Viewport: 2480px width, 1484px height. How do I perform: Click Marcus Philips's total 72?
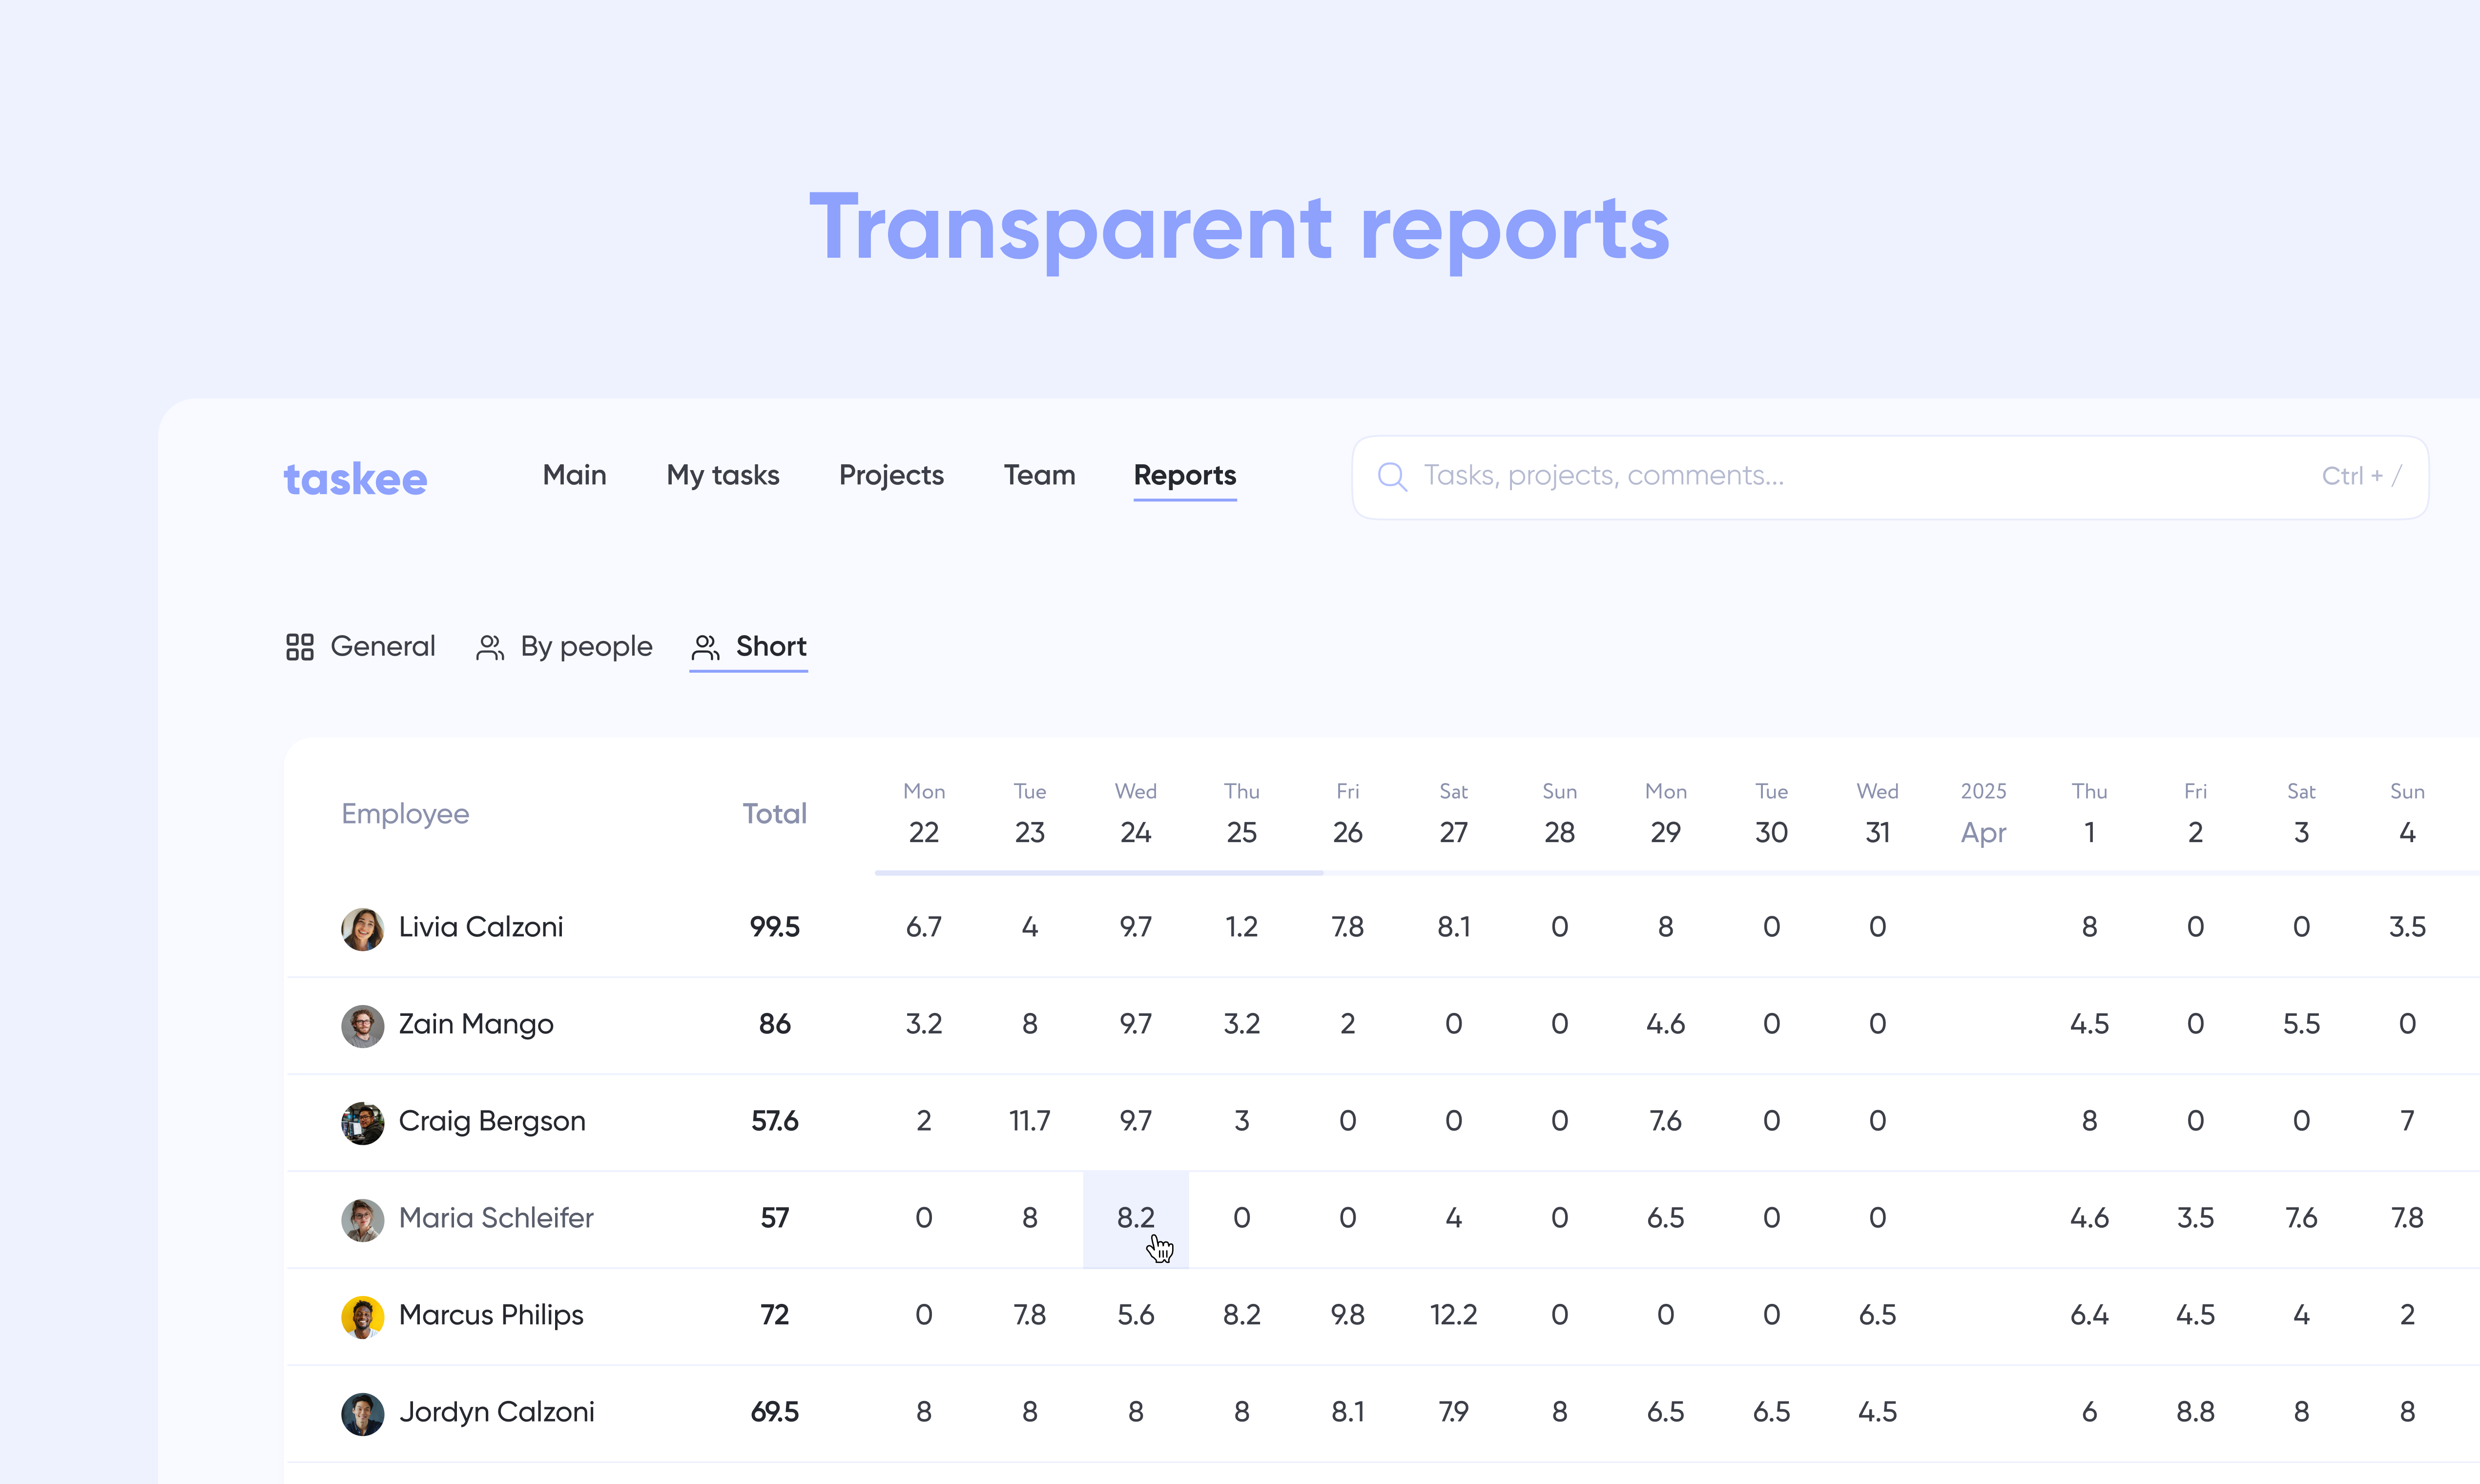point(775,1316)
